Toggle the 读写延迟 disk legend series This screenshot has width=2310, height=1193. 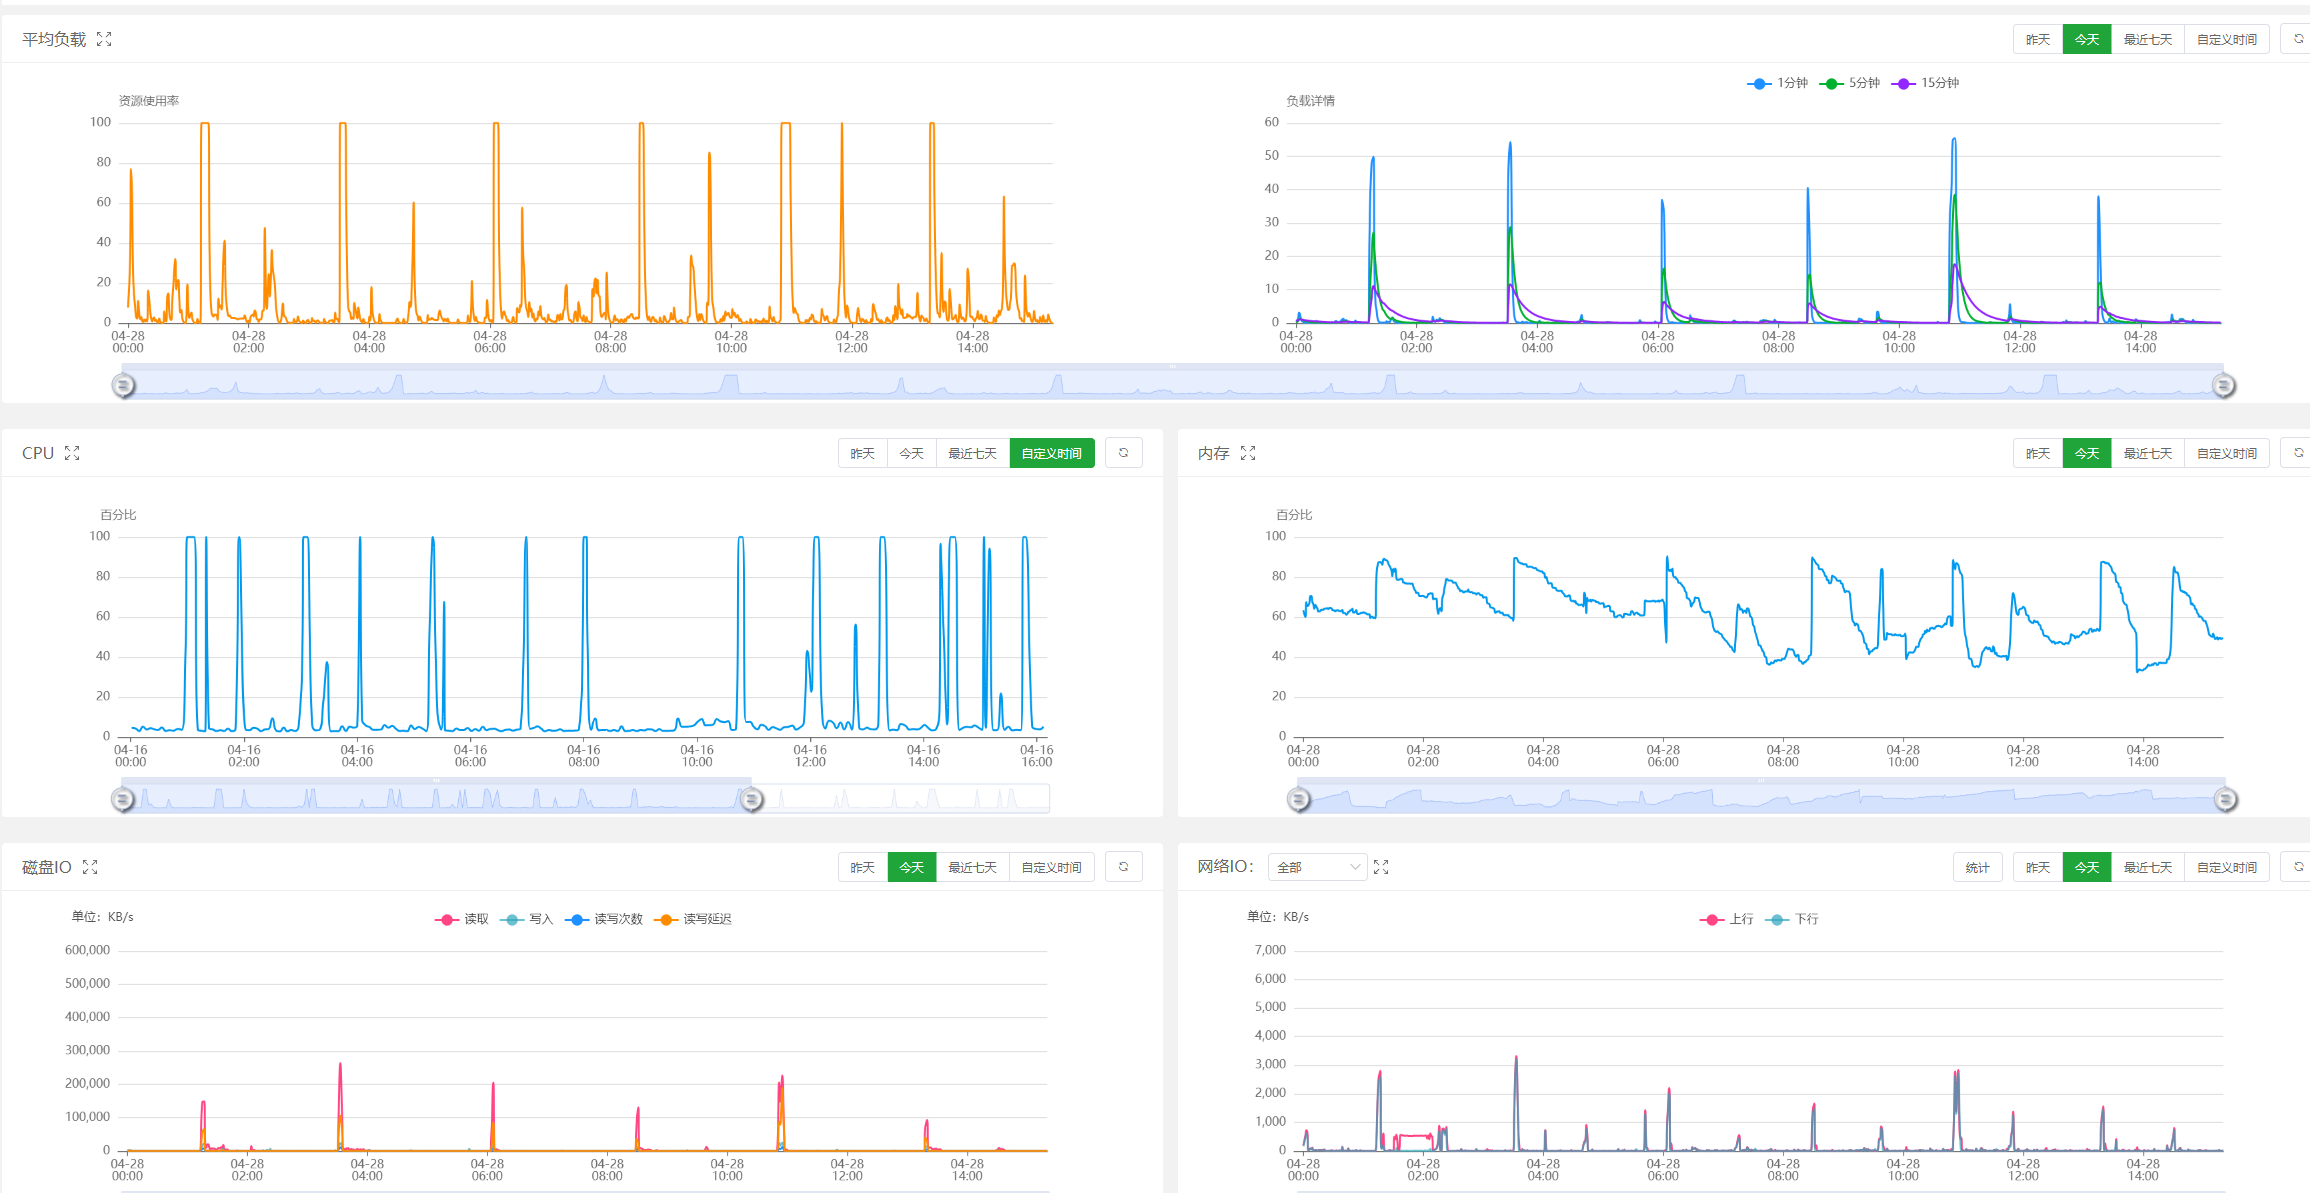click(x=693, y=919)
